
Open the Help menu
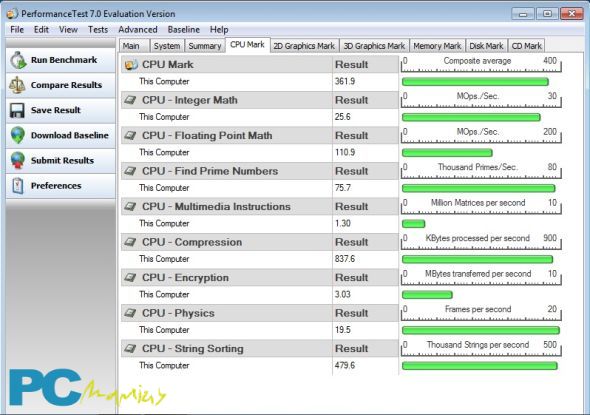219,30
